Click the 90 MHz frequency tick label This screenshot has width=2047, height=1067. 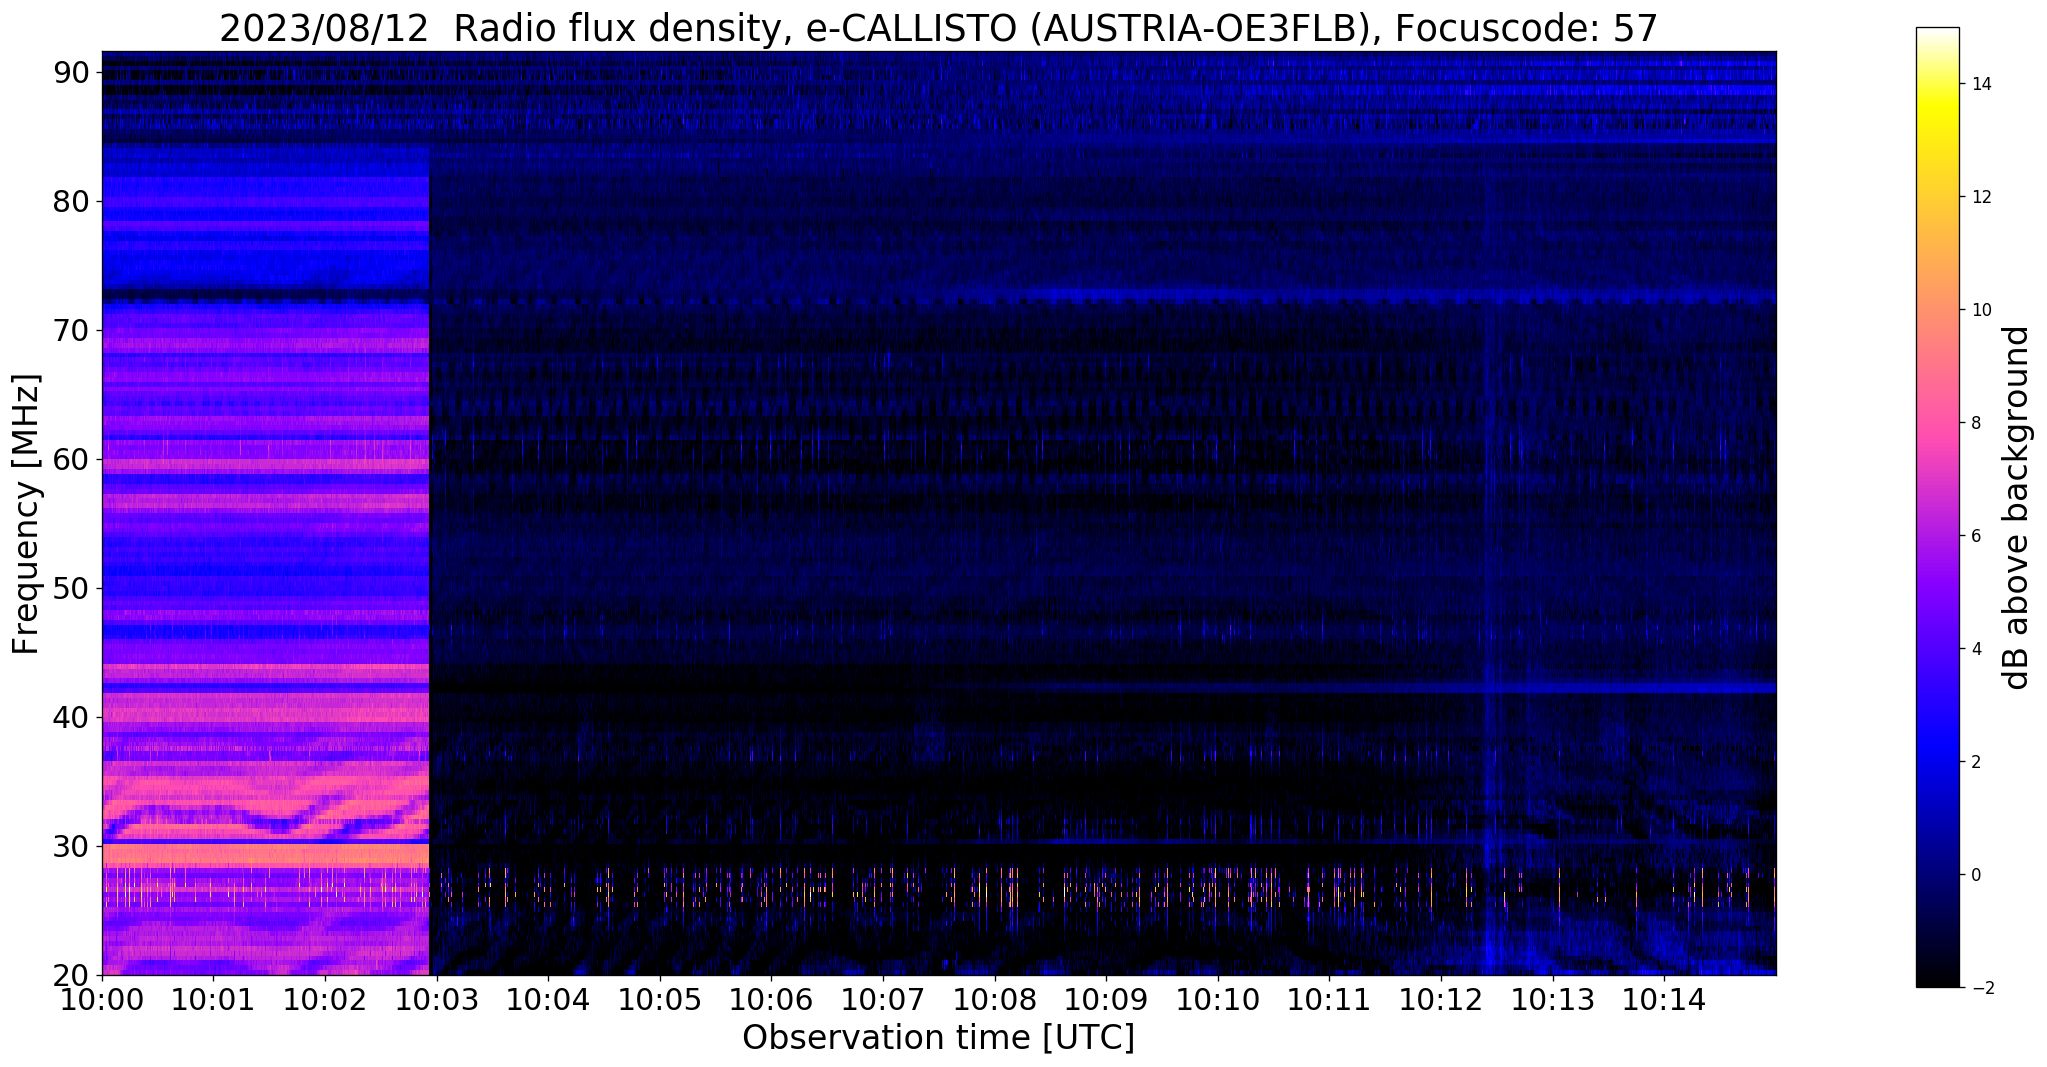(x=70, y=72)
